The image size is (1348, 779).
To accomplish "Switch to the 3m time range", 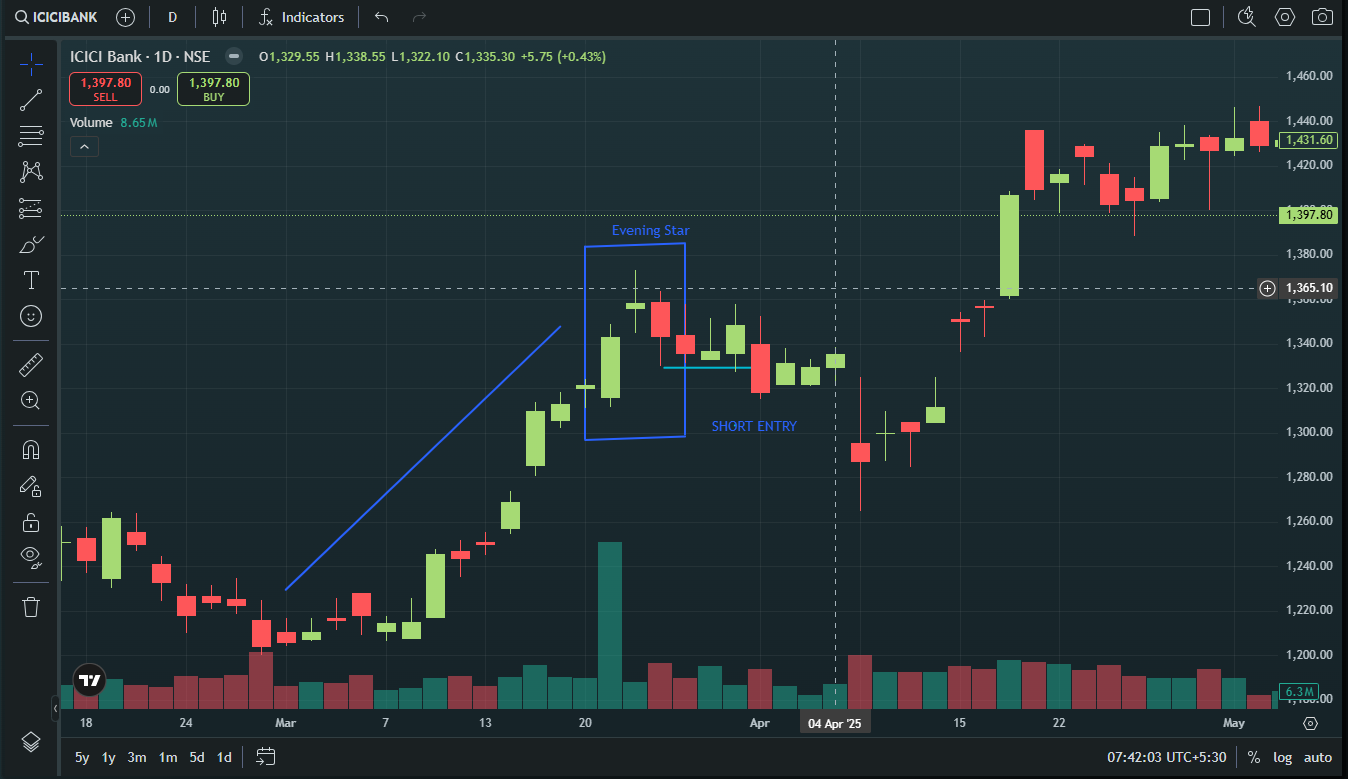I will 137,757.
